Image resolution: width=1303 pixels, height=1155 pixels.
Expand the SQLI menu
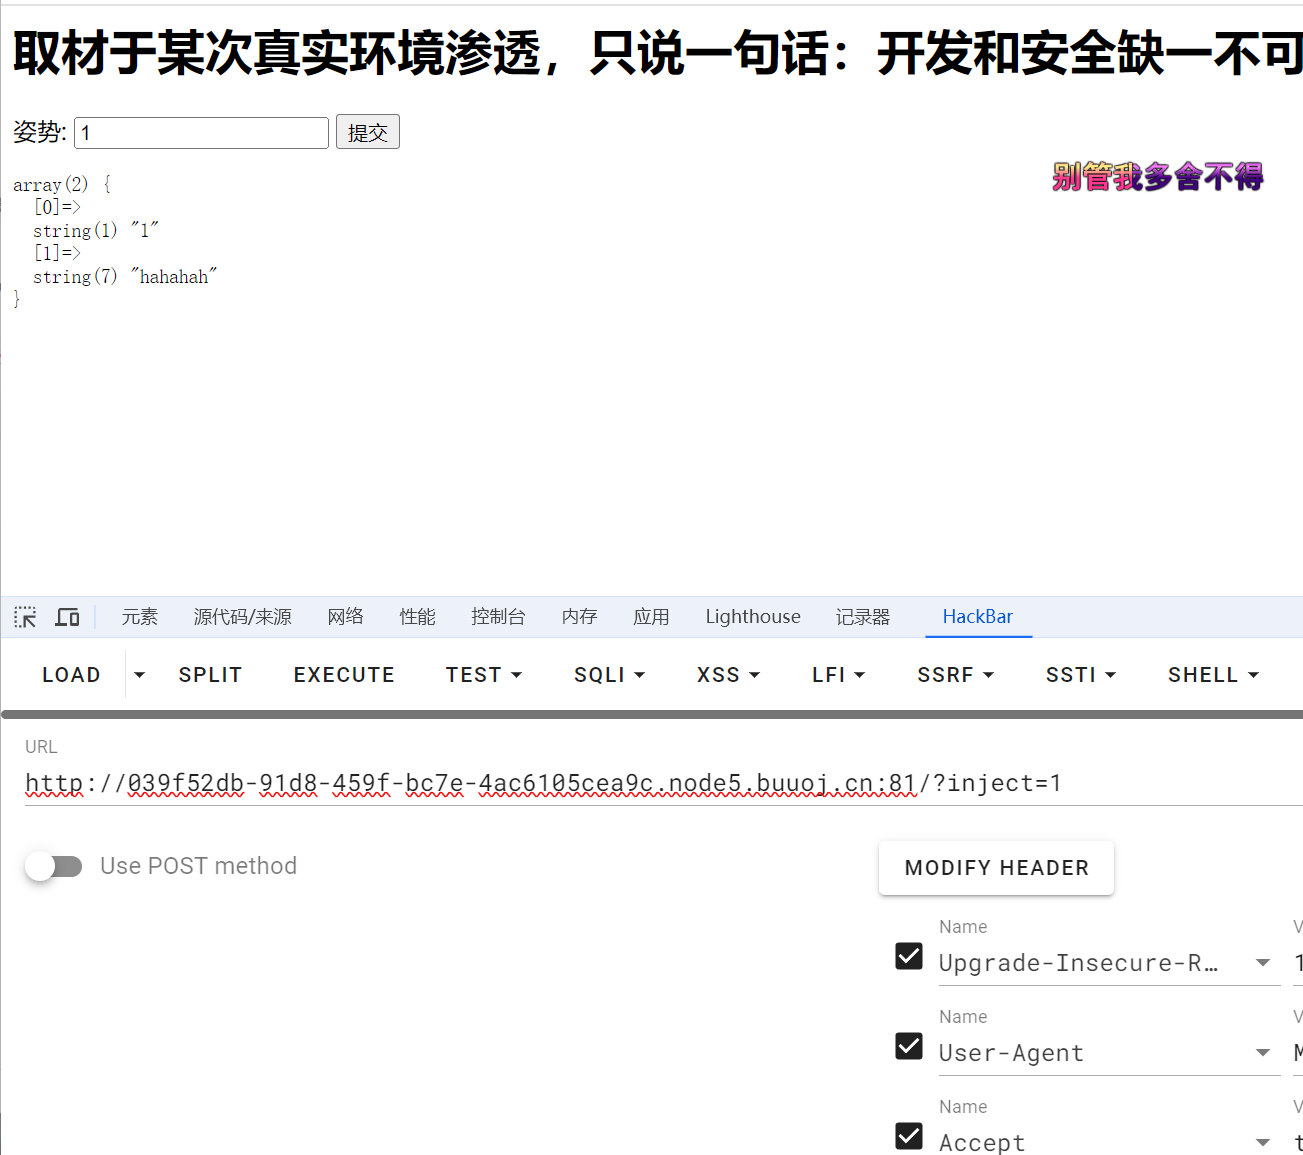pos(609,675)
